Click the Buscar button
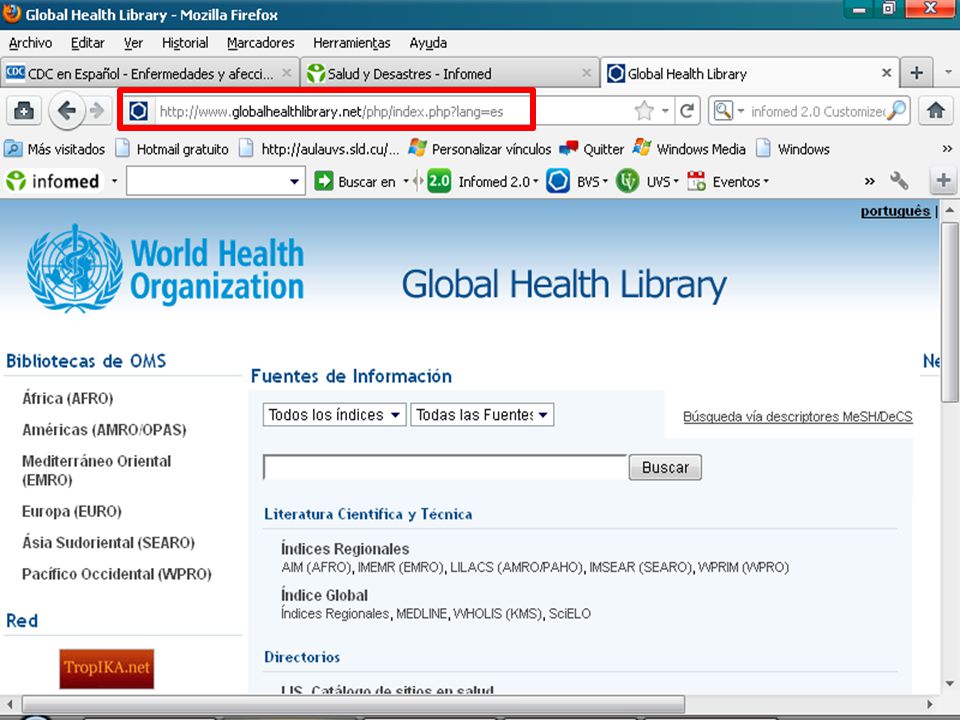 point(665,467)
